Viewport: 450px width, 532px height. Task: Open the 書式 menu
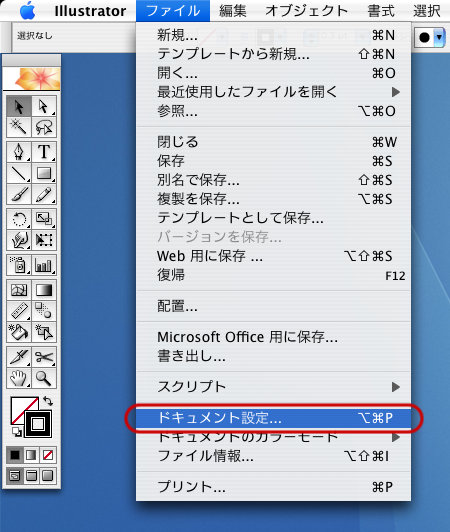point(381,11)
